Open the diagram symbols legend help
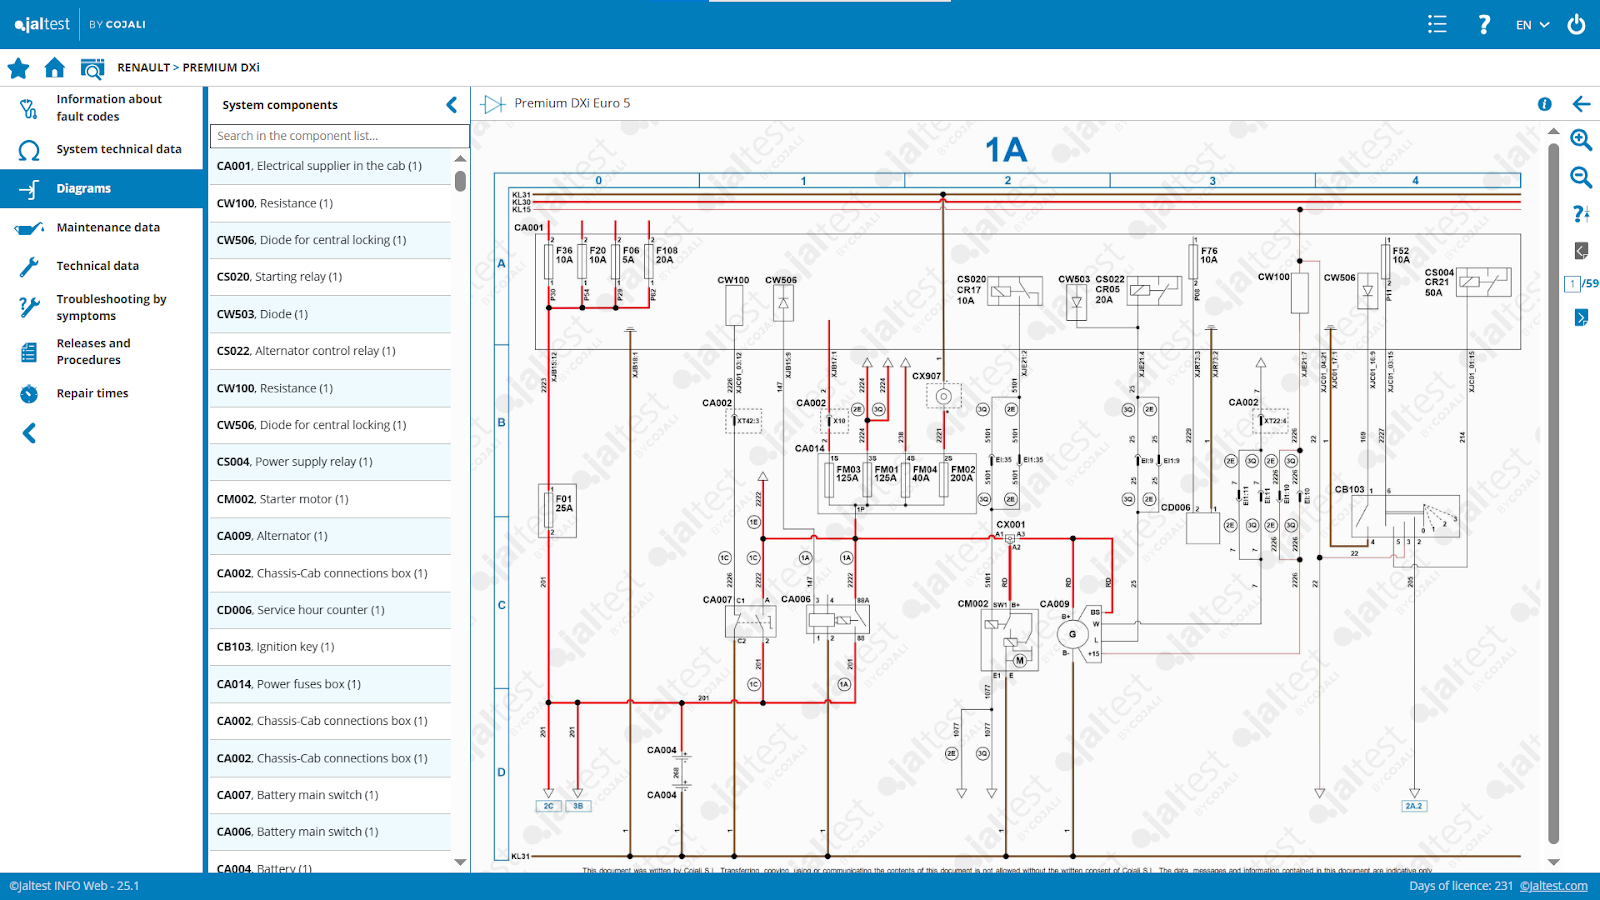Image resolution: width=1600 pixels, height=900 pixels. coord(1581,214)
